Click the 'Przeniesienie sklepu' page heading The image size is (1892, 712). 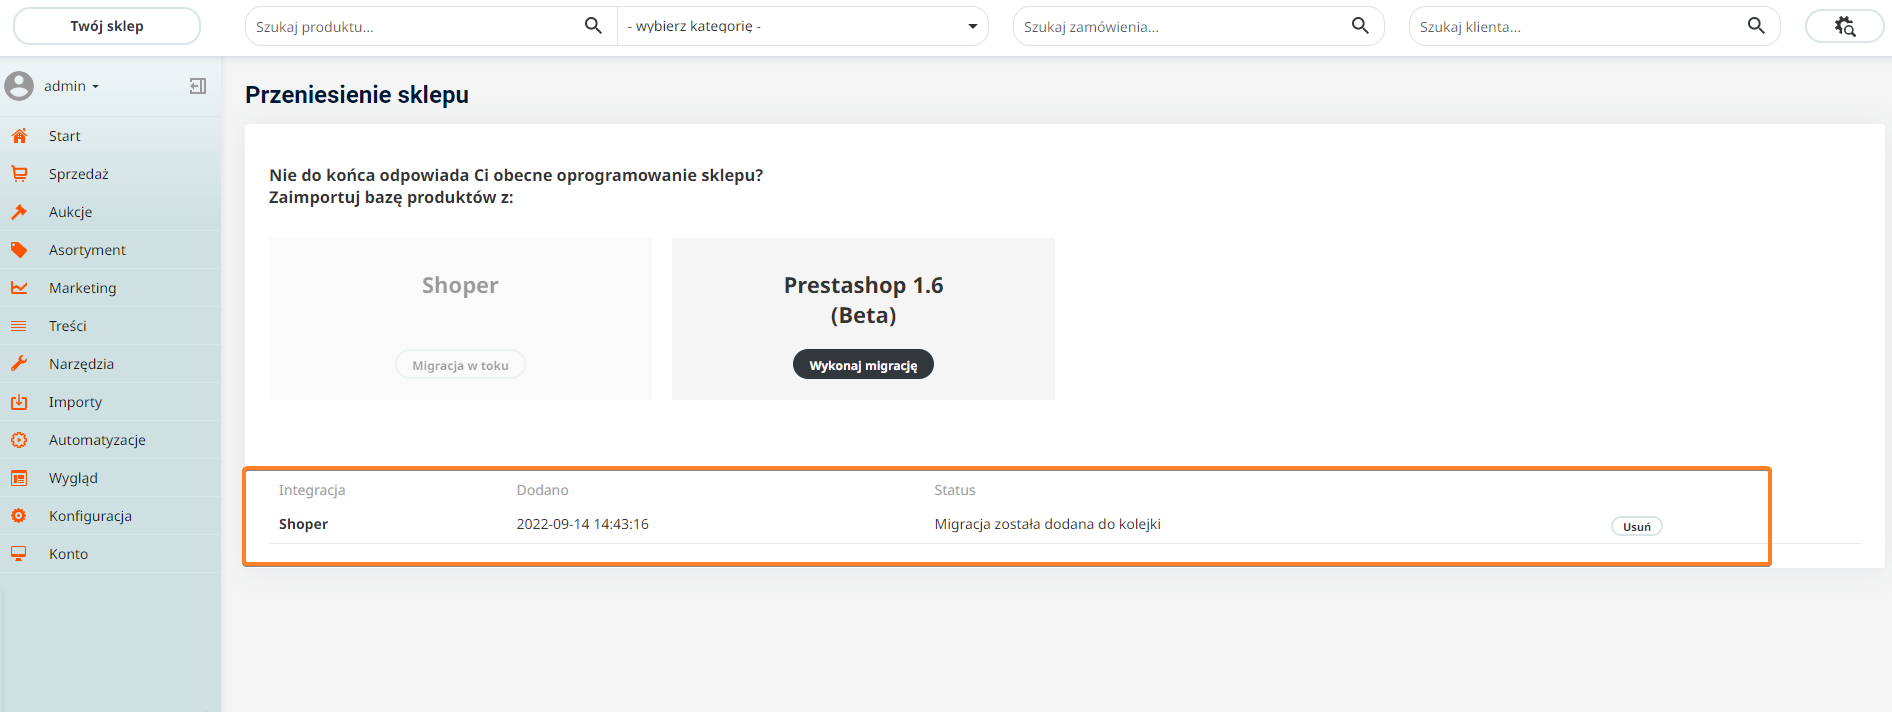pos(357,95)
